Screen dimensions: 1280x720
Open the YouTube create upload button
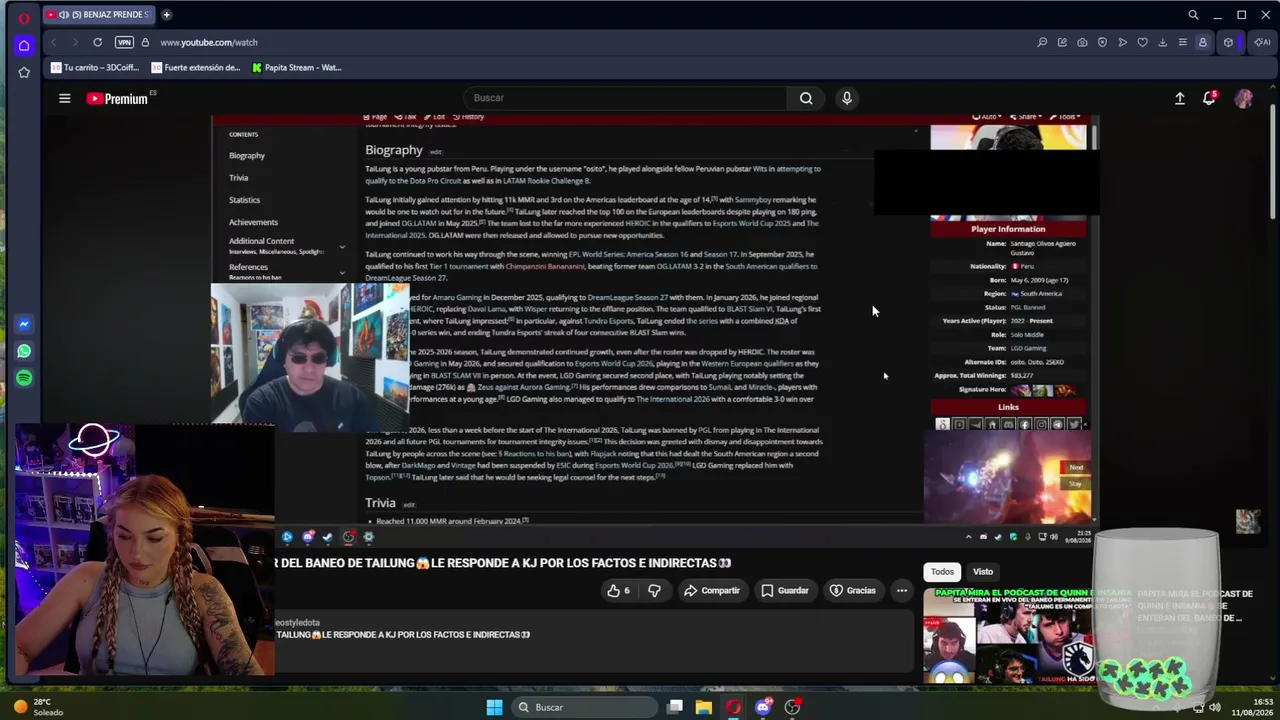pos(1180,98)
